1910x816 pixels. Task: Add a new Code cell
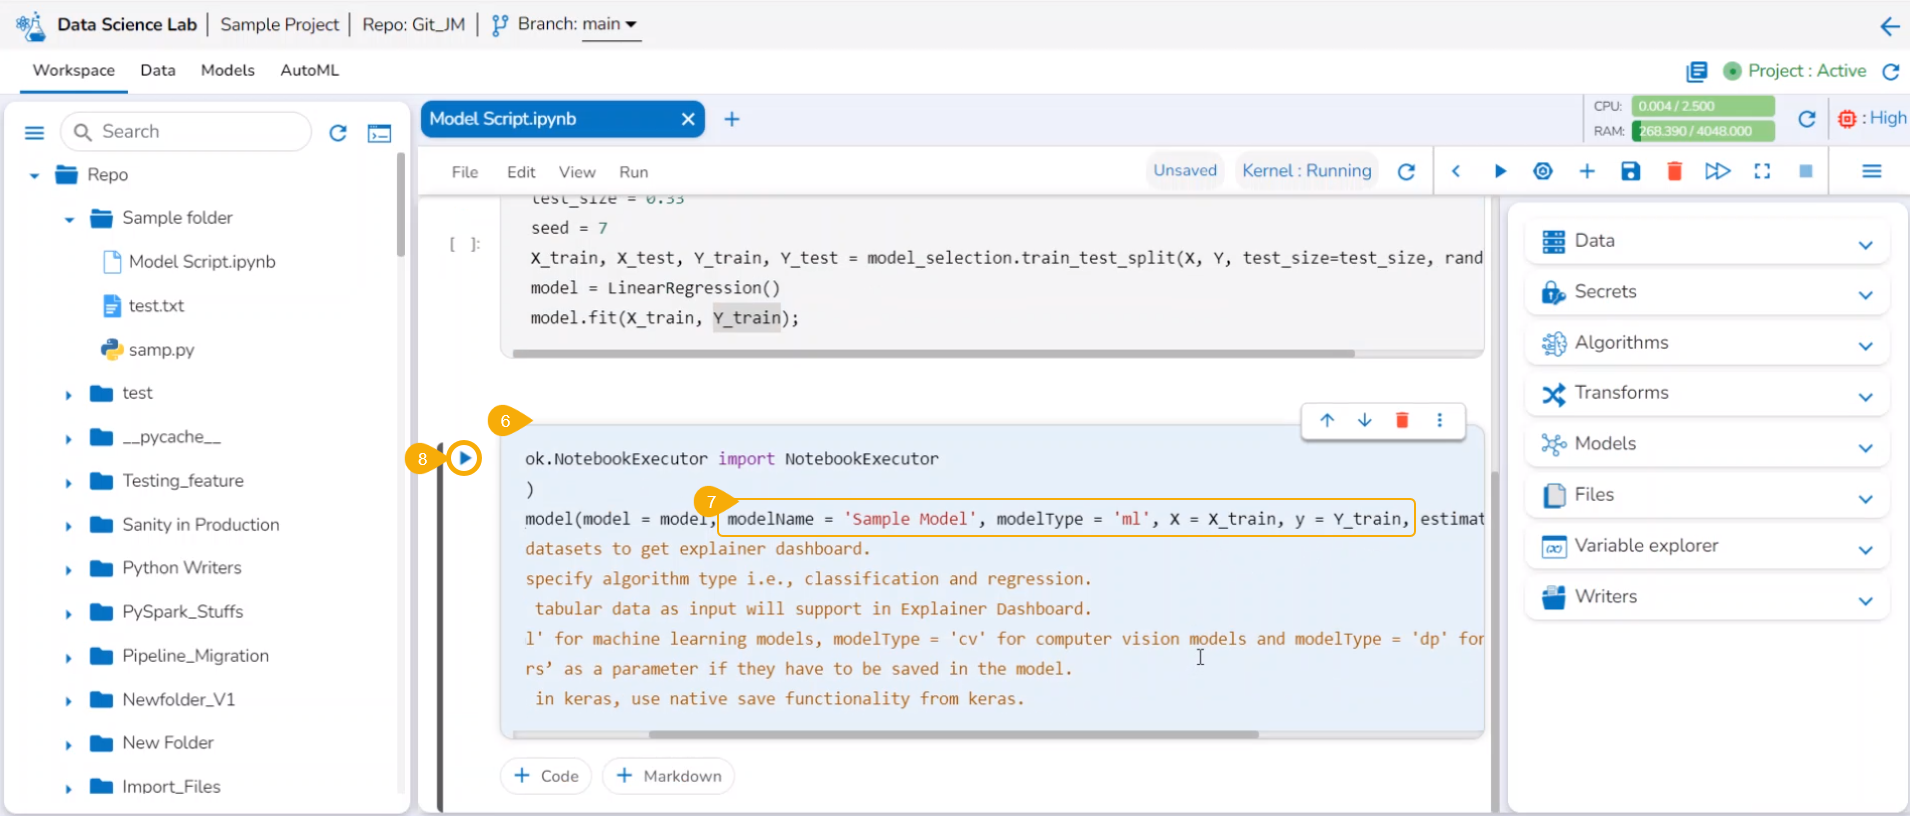pos(546,776)
